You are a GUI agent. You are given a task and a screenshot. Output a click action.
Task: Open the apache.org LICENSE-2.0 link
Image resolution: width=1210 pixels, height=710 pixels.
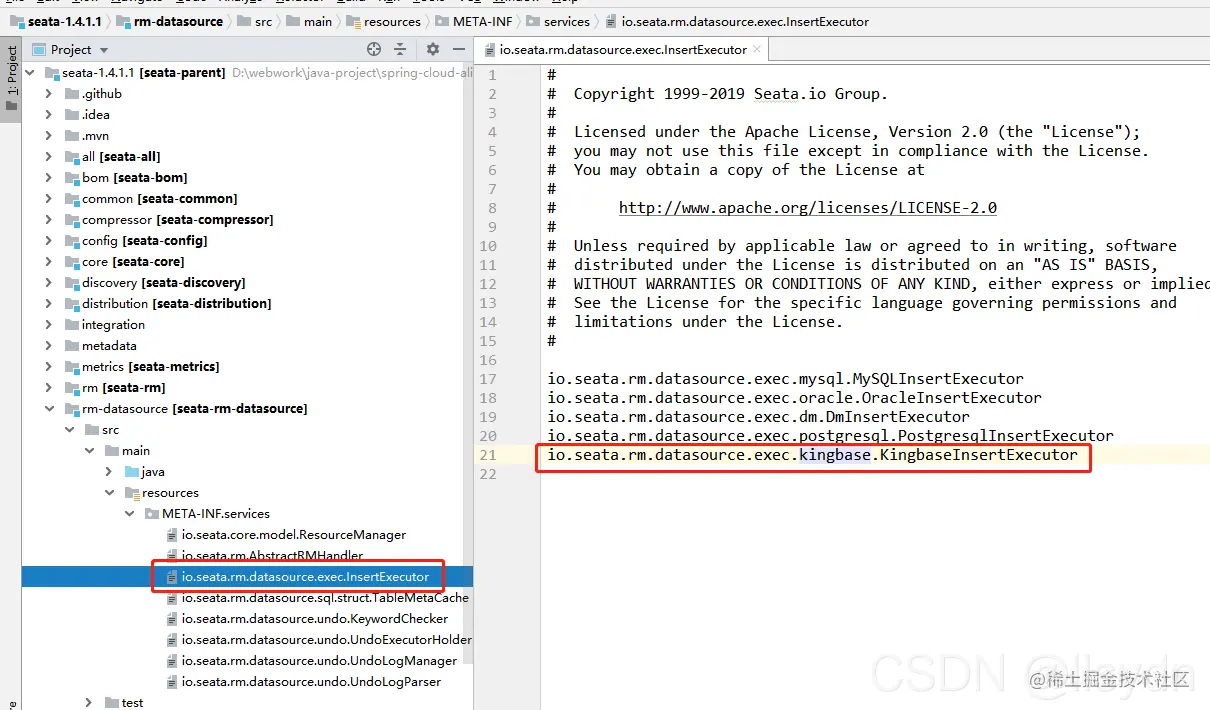(808, 208)
